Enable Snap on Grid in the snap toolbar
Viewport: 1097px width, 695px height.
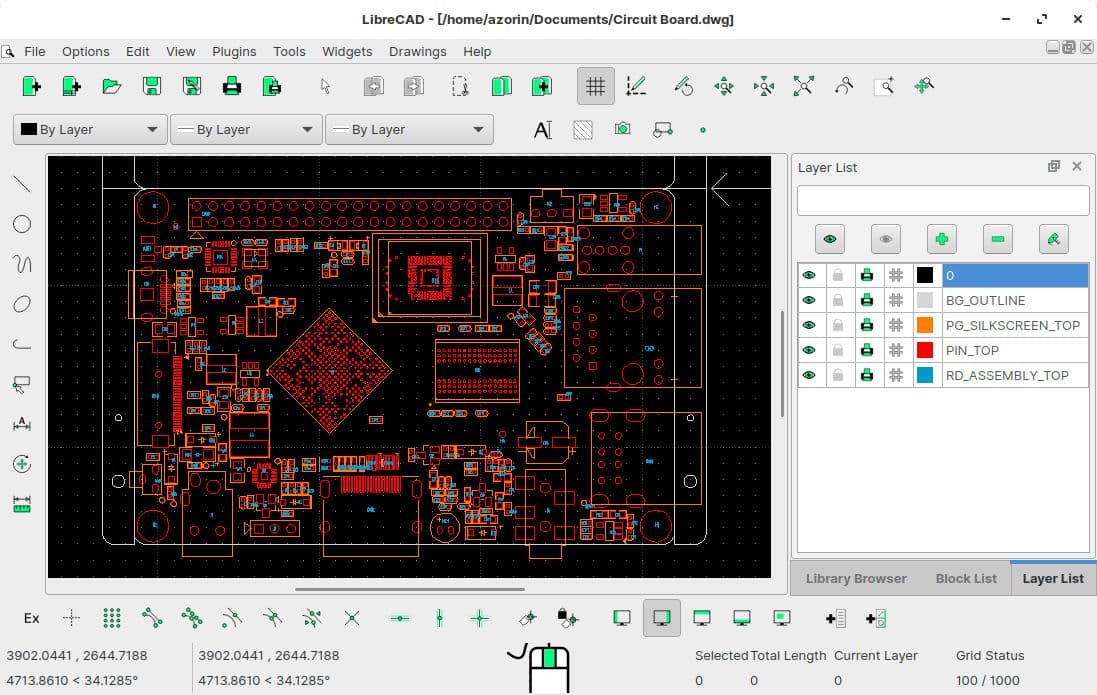coord(112,618)
